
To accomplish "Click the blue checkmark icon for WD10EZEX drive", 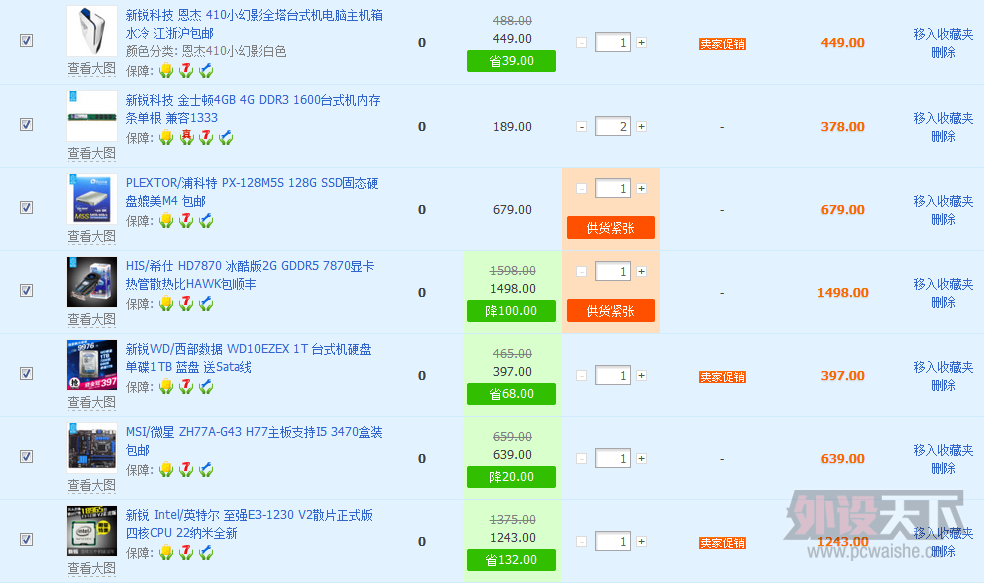I will coord(206,386).
